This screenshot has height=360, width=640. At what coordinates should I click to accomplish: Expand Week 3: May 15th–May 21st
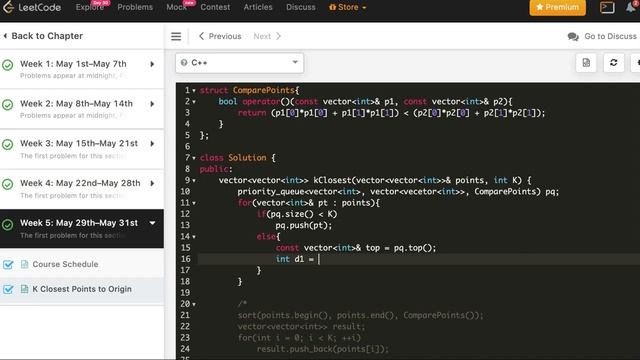(152, 144)
